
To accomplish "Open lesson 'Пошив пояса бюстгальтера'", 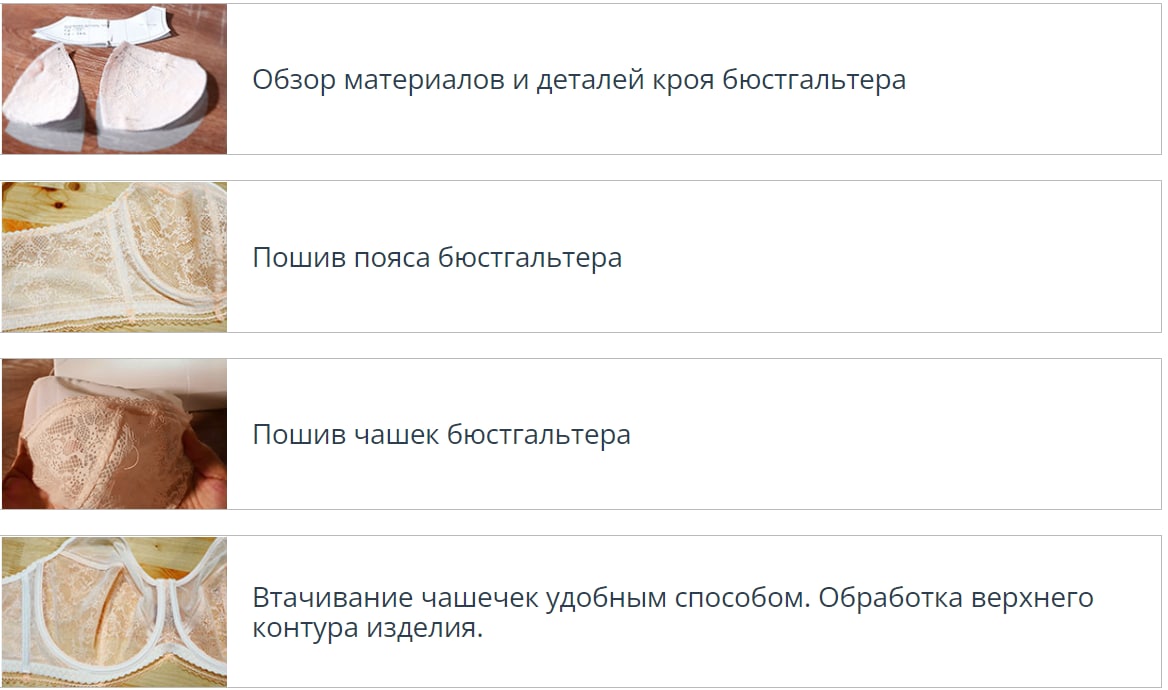I will tap(436, 258).
